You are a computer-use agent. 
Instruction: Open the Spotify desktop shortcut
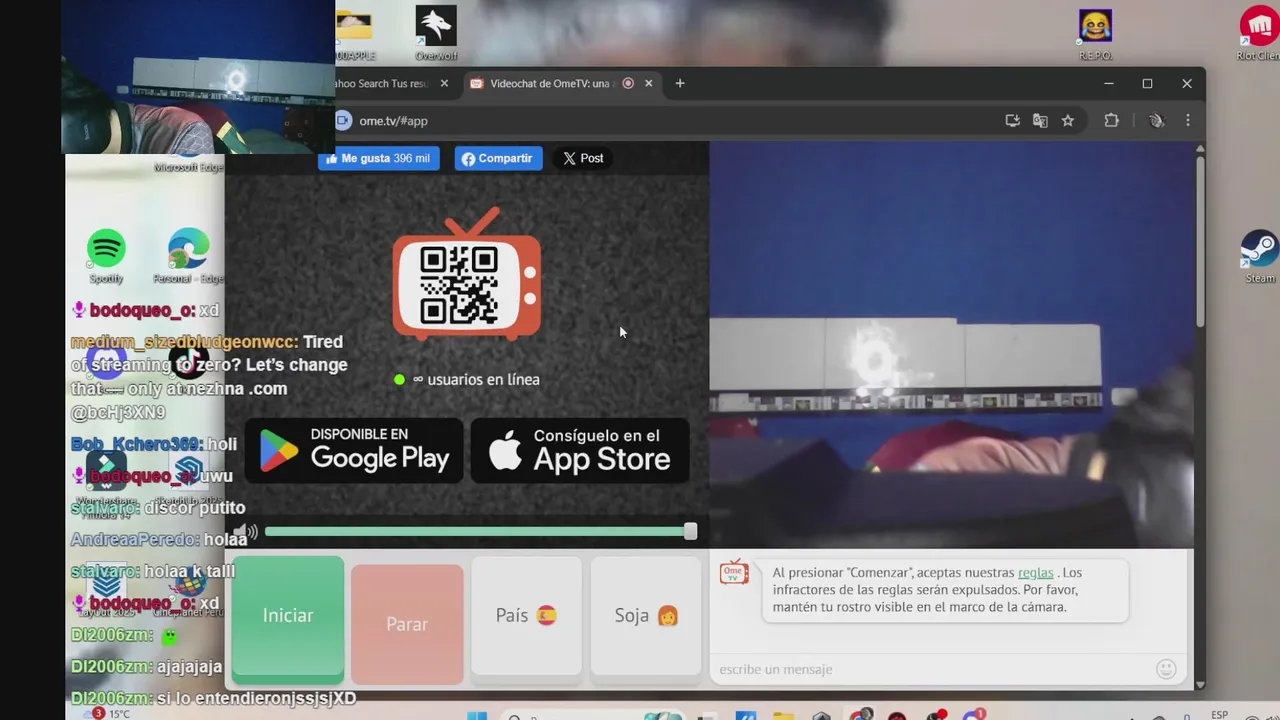(x=106, y=256)
